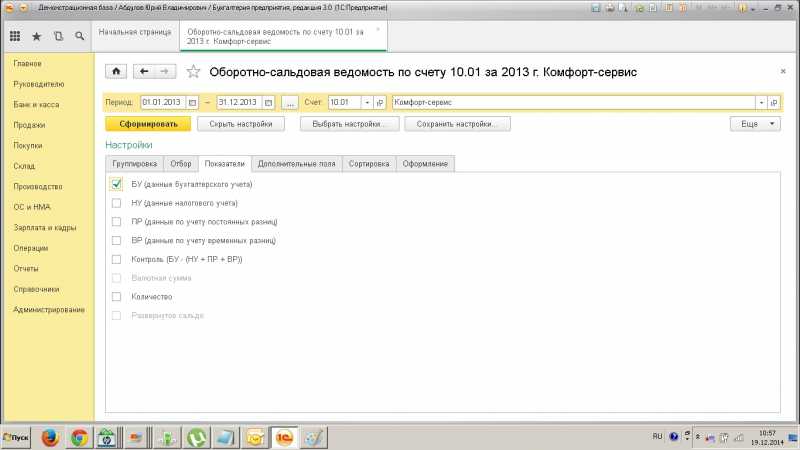This screenshot has width=800, height=450.
Task: Switch to the Группировка tab
Action: (x=135, y=164)
